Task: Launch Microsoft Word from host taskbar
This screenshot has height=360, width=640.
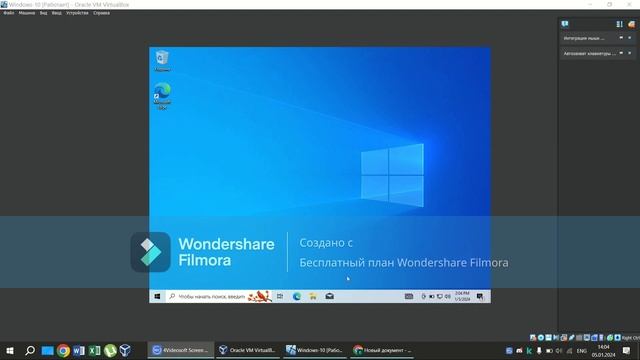Action: tap(79, 351)
